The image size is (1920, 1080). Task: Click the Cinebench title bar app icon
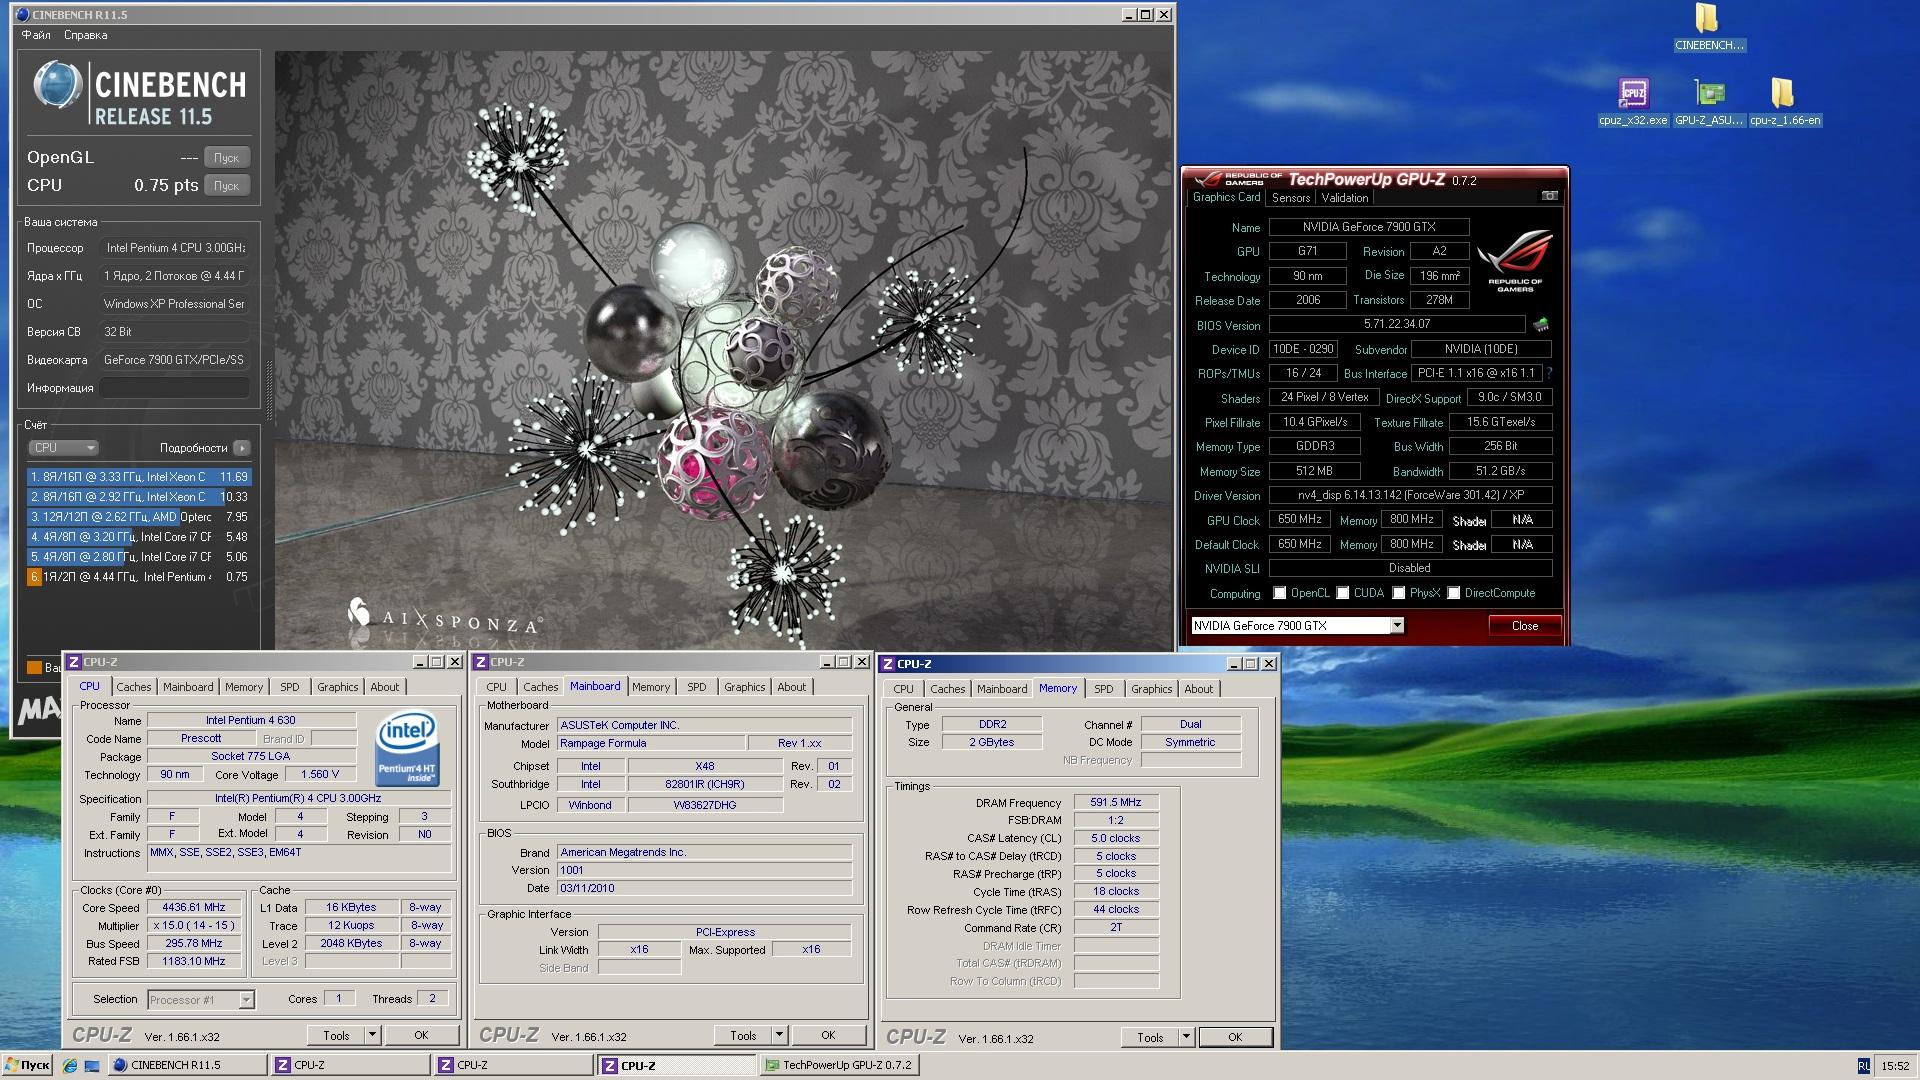point(22,15)
